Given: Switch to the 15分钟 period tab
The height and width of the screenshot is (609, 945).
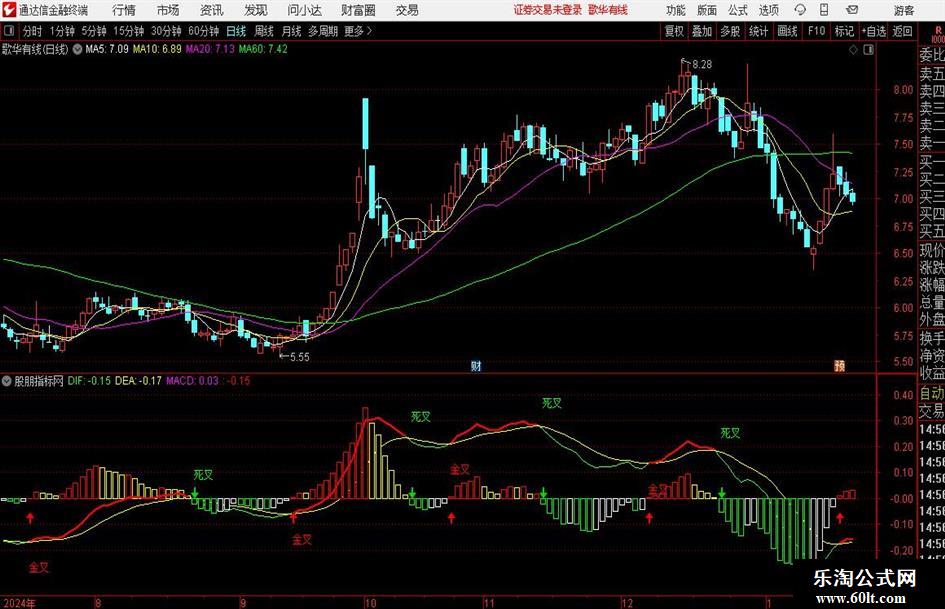Looking at the screenshot, I should [x=129, y=31].
